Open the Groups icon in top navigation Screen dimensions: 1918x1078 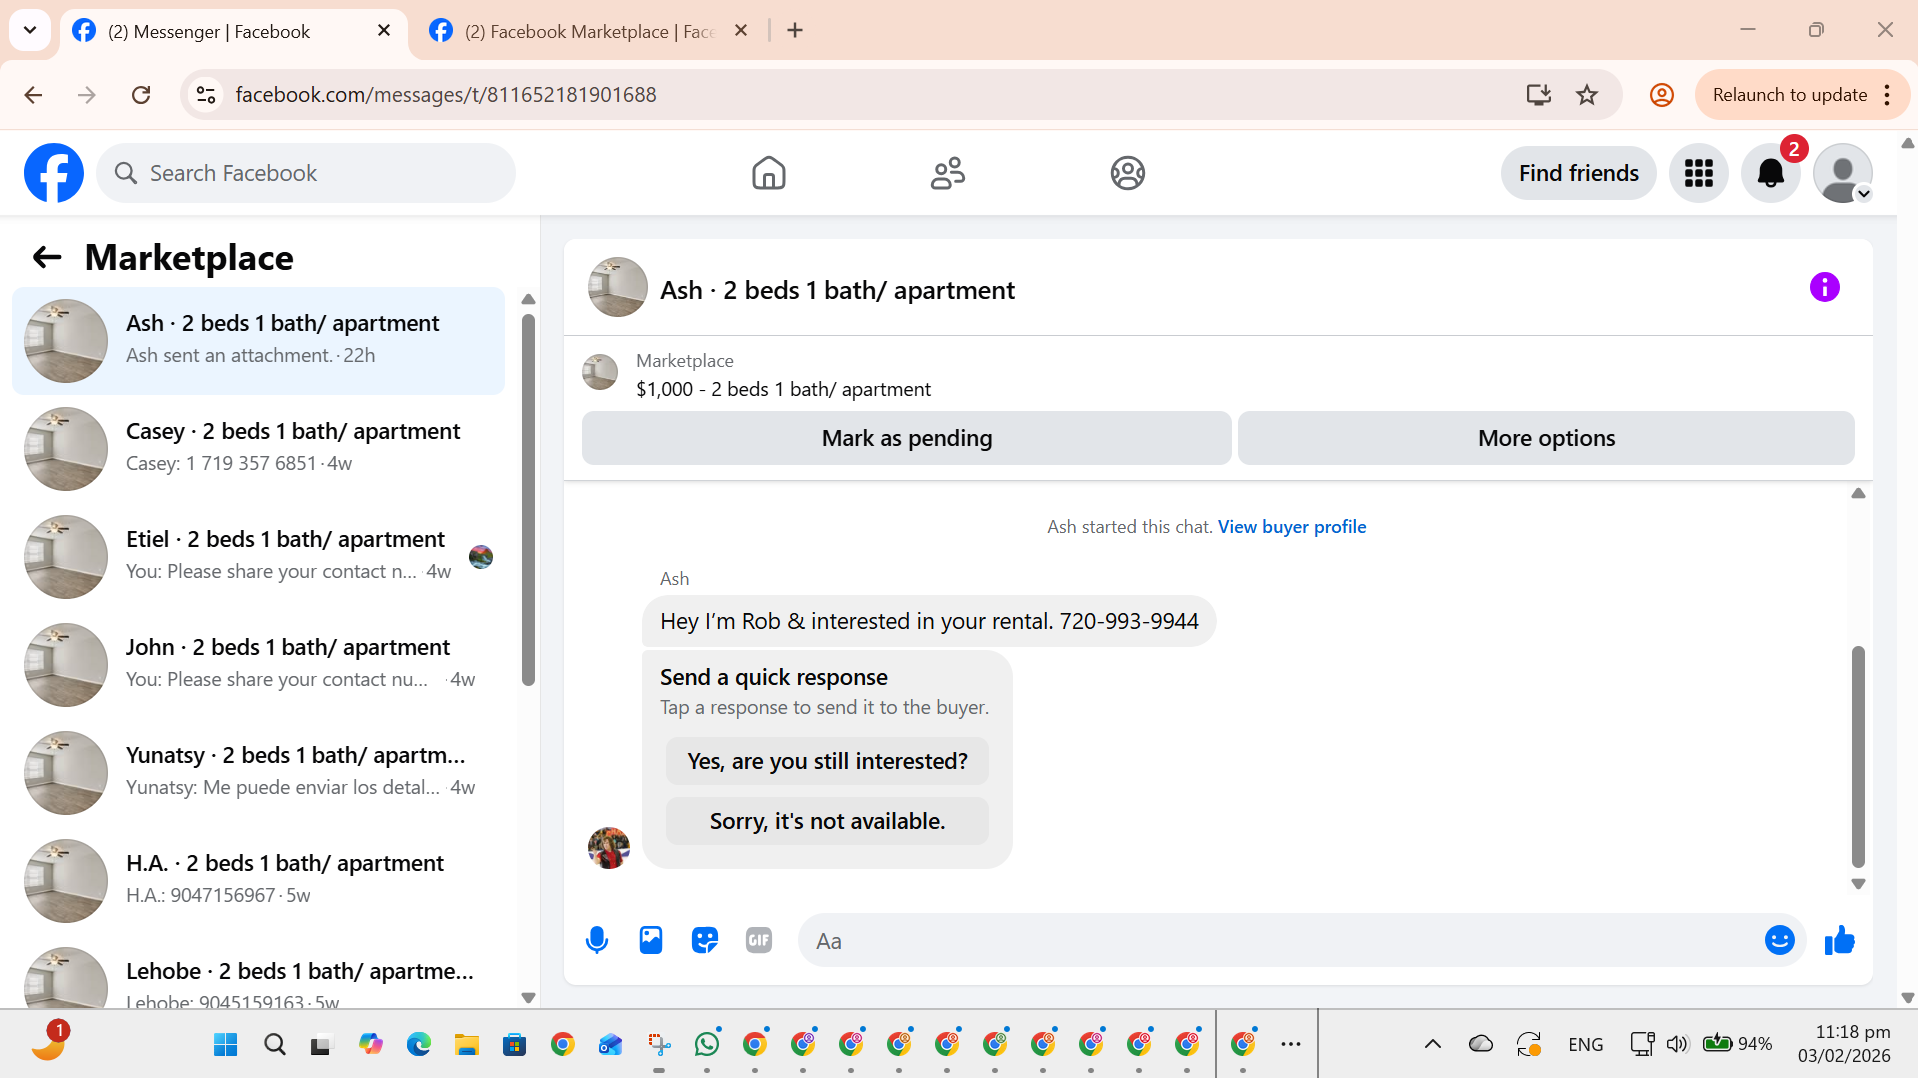tap(1127, 173)
